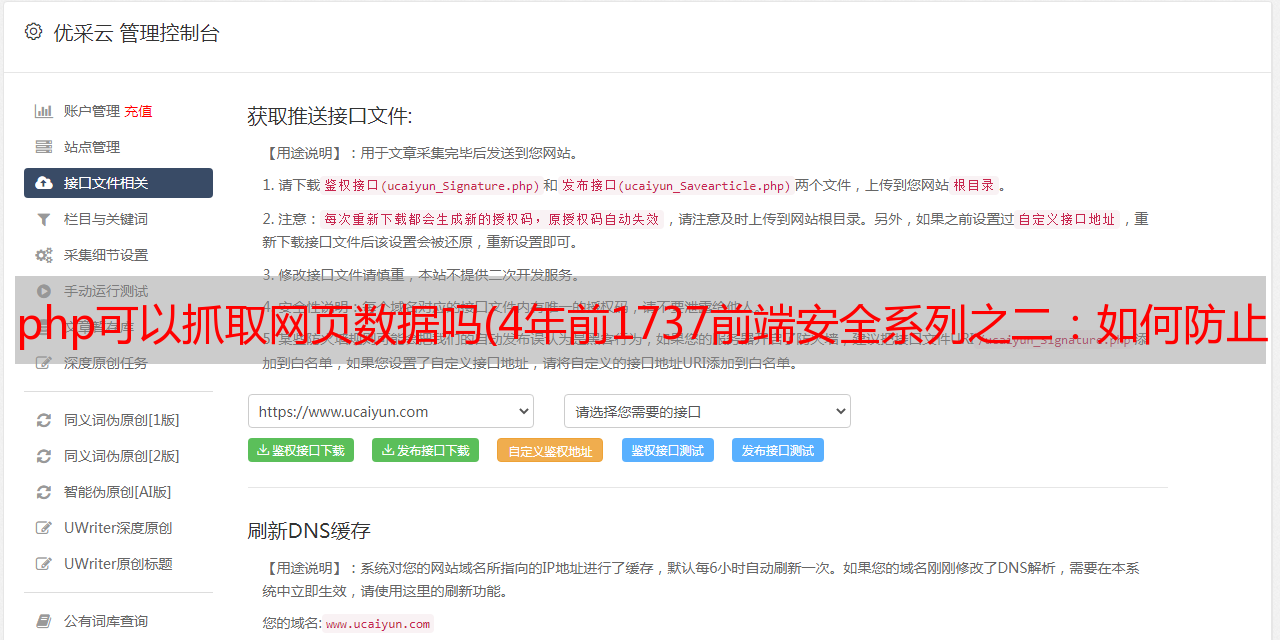Click the code text 发布接口(ucaiyun_Savearticle.php)
This screenshot has width=1280, height=640.
(x=677, y=185)
